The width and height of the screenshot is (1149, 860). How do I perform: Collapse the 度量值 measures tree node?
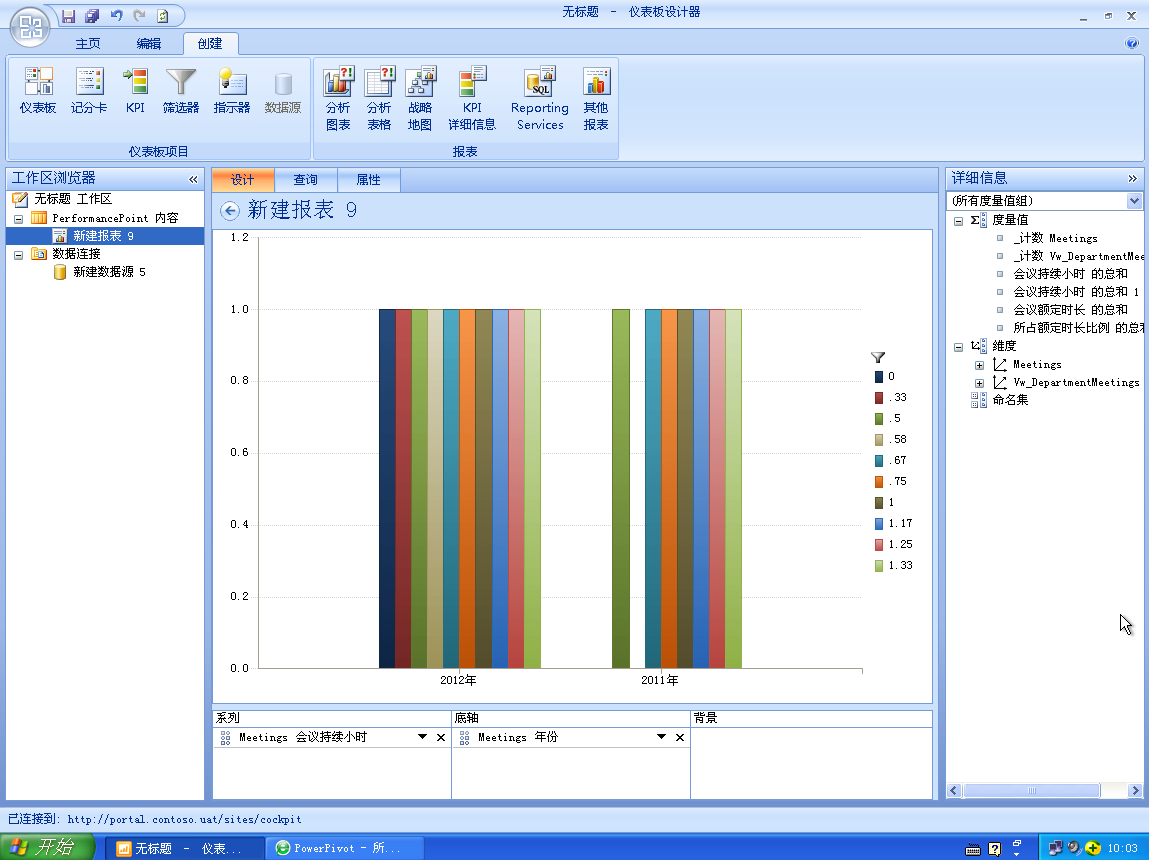[x=959, y=220]
